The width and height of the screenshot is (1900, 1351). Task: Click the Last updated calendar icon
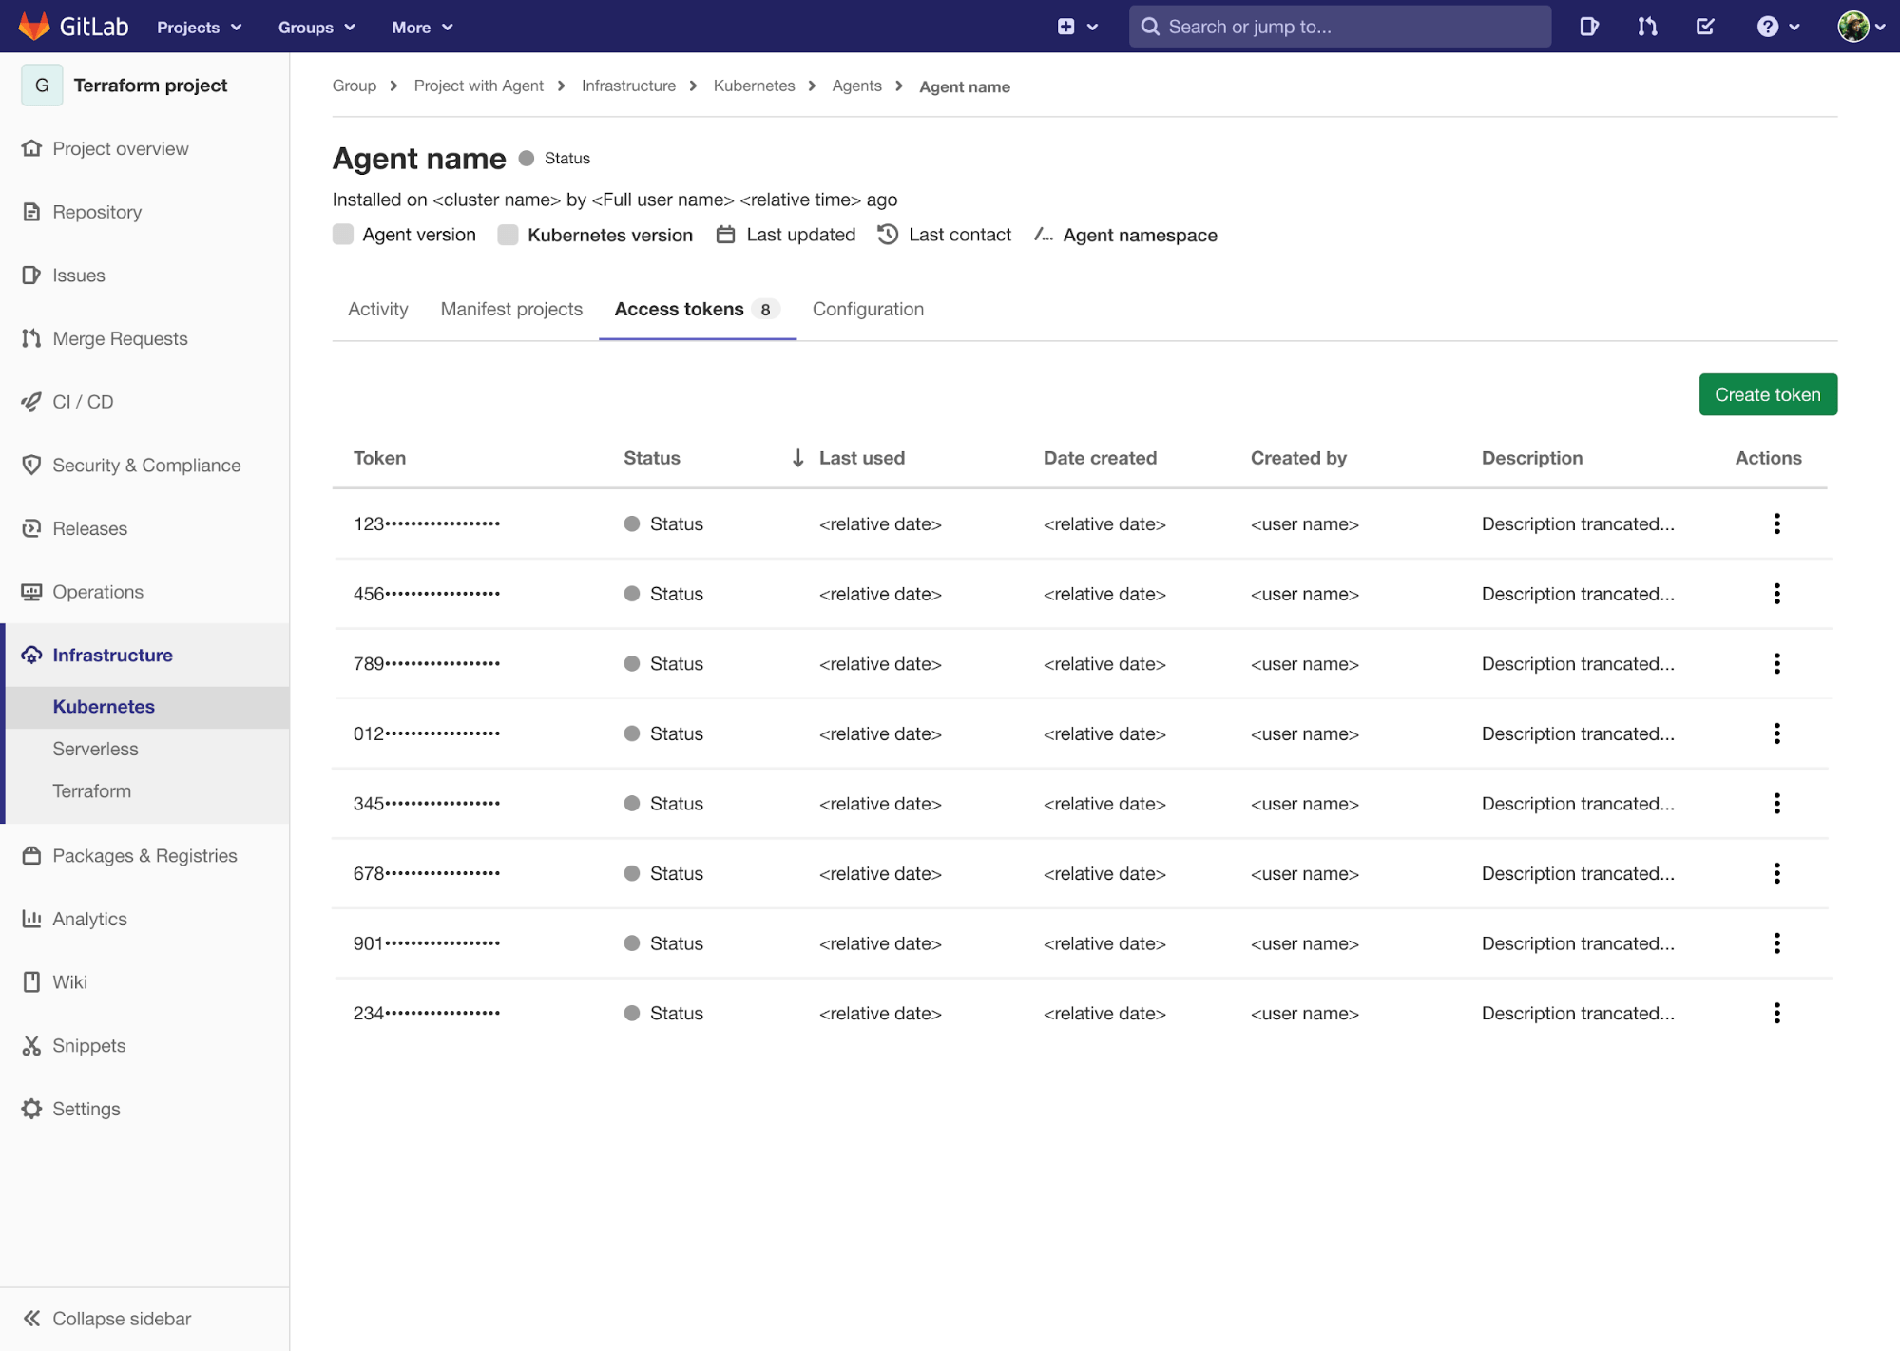725,234
